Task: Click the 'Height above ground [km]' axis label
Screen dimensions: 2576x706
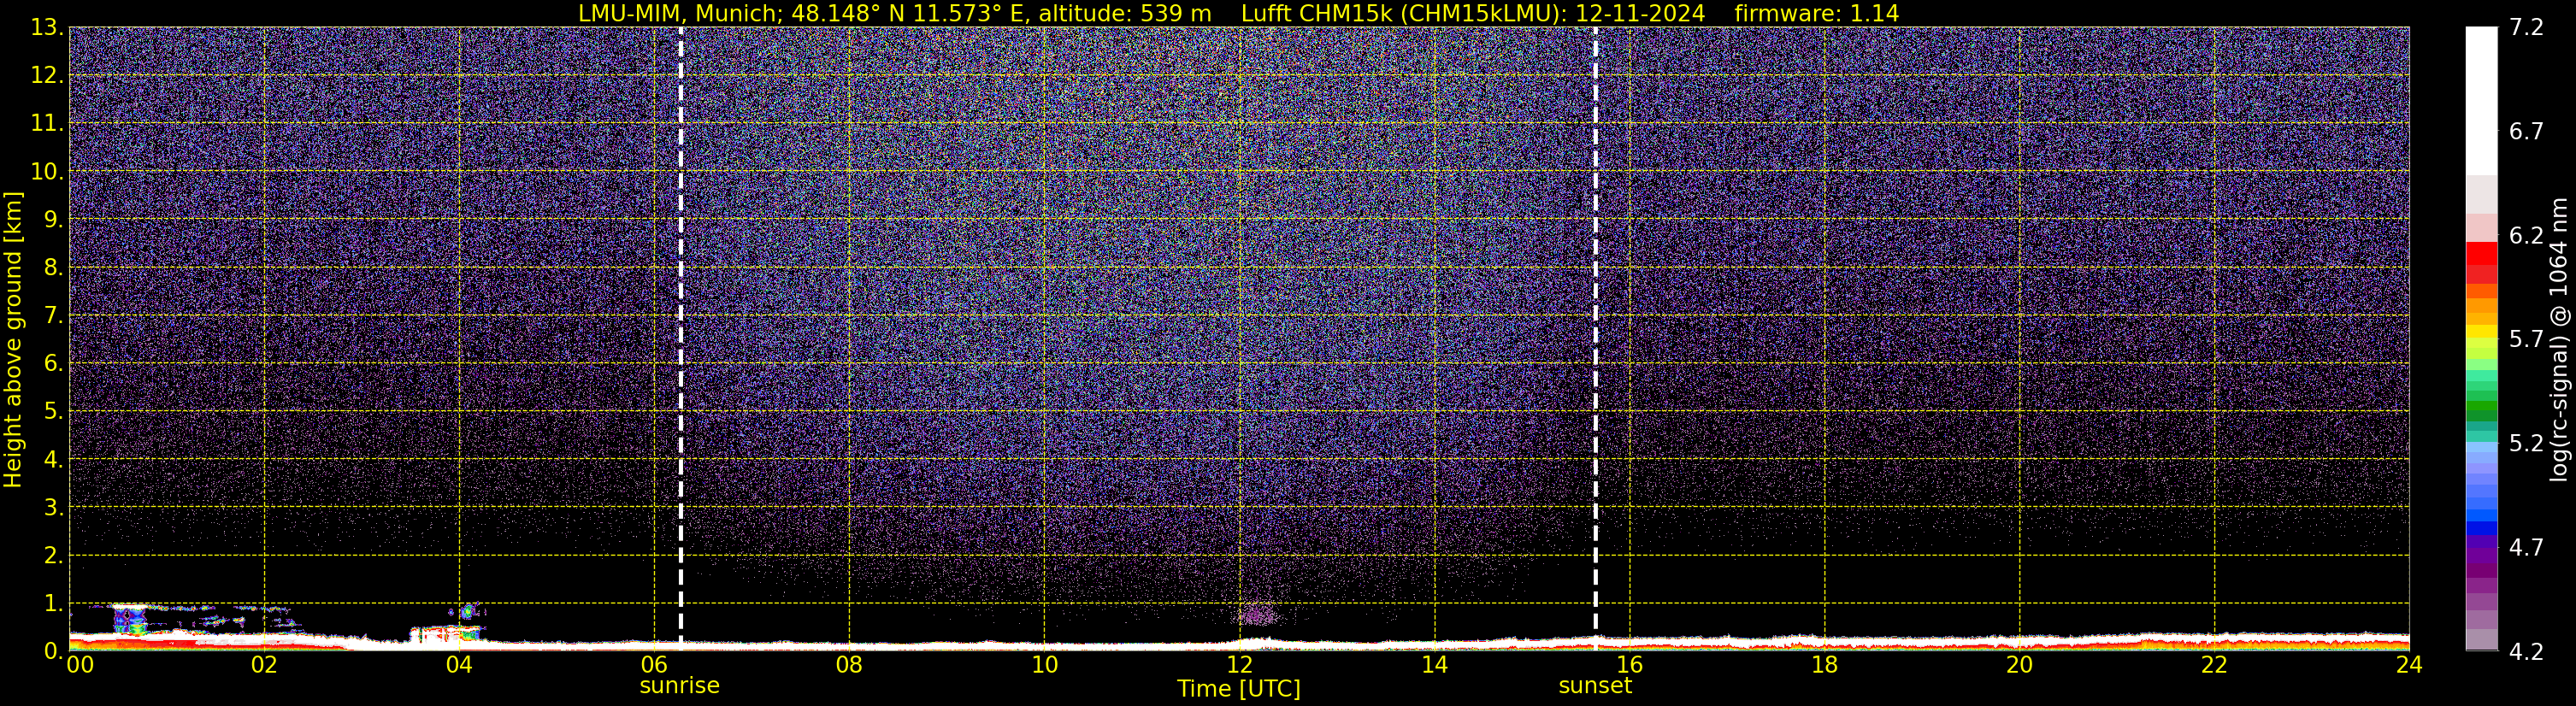Action: coord(13,340)
